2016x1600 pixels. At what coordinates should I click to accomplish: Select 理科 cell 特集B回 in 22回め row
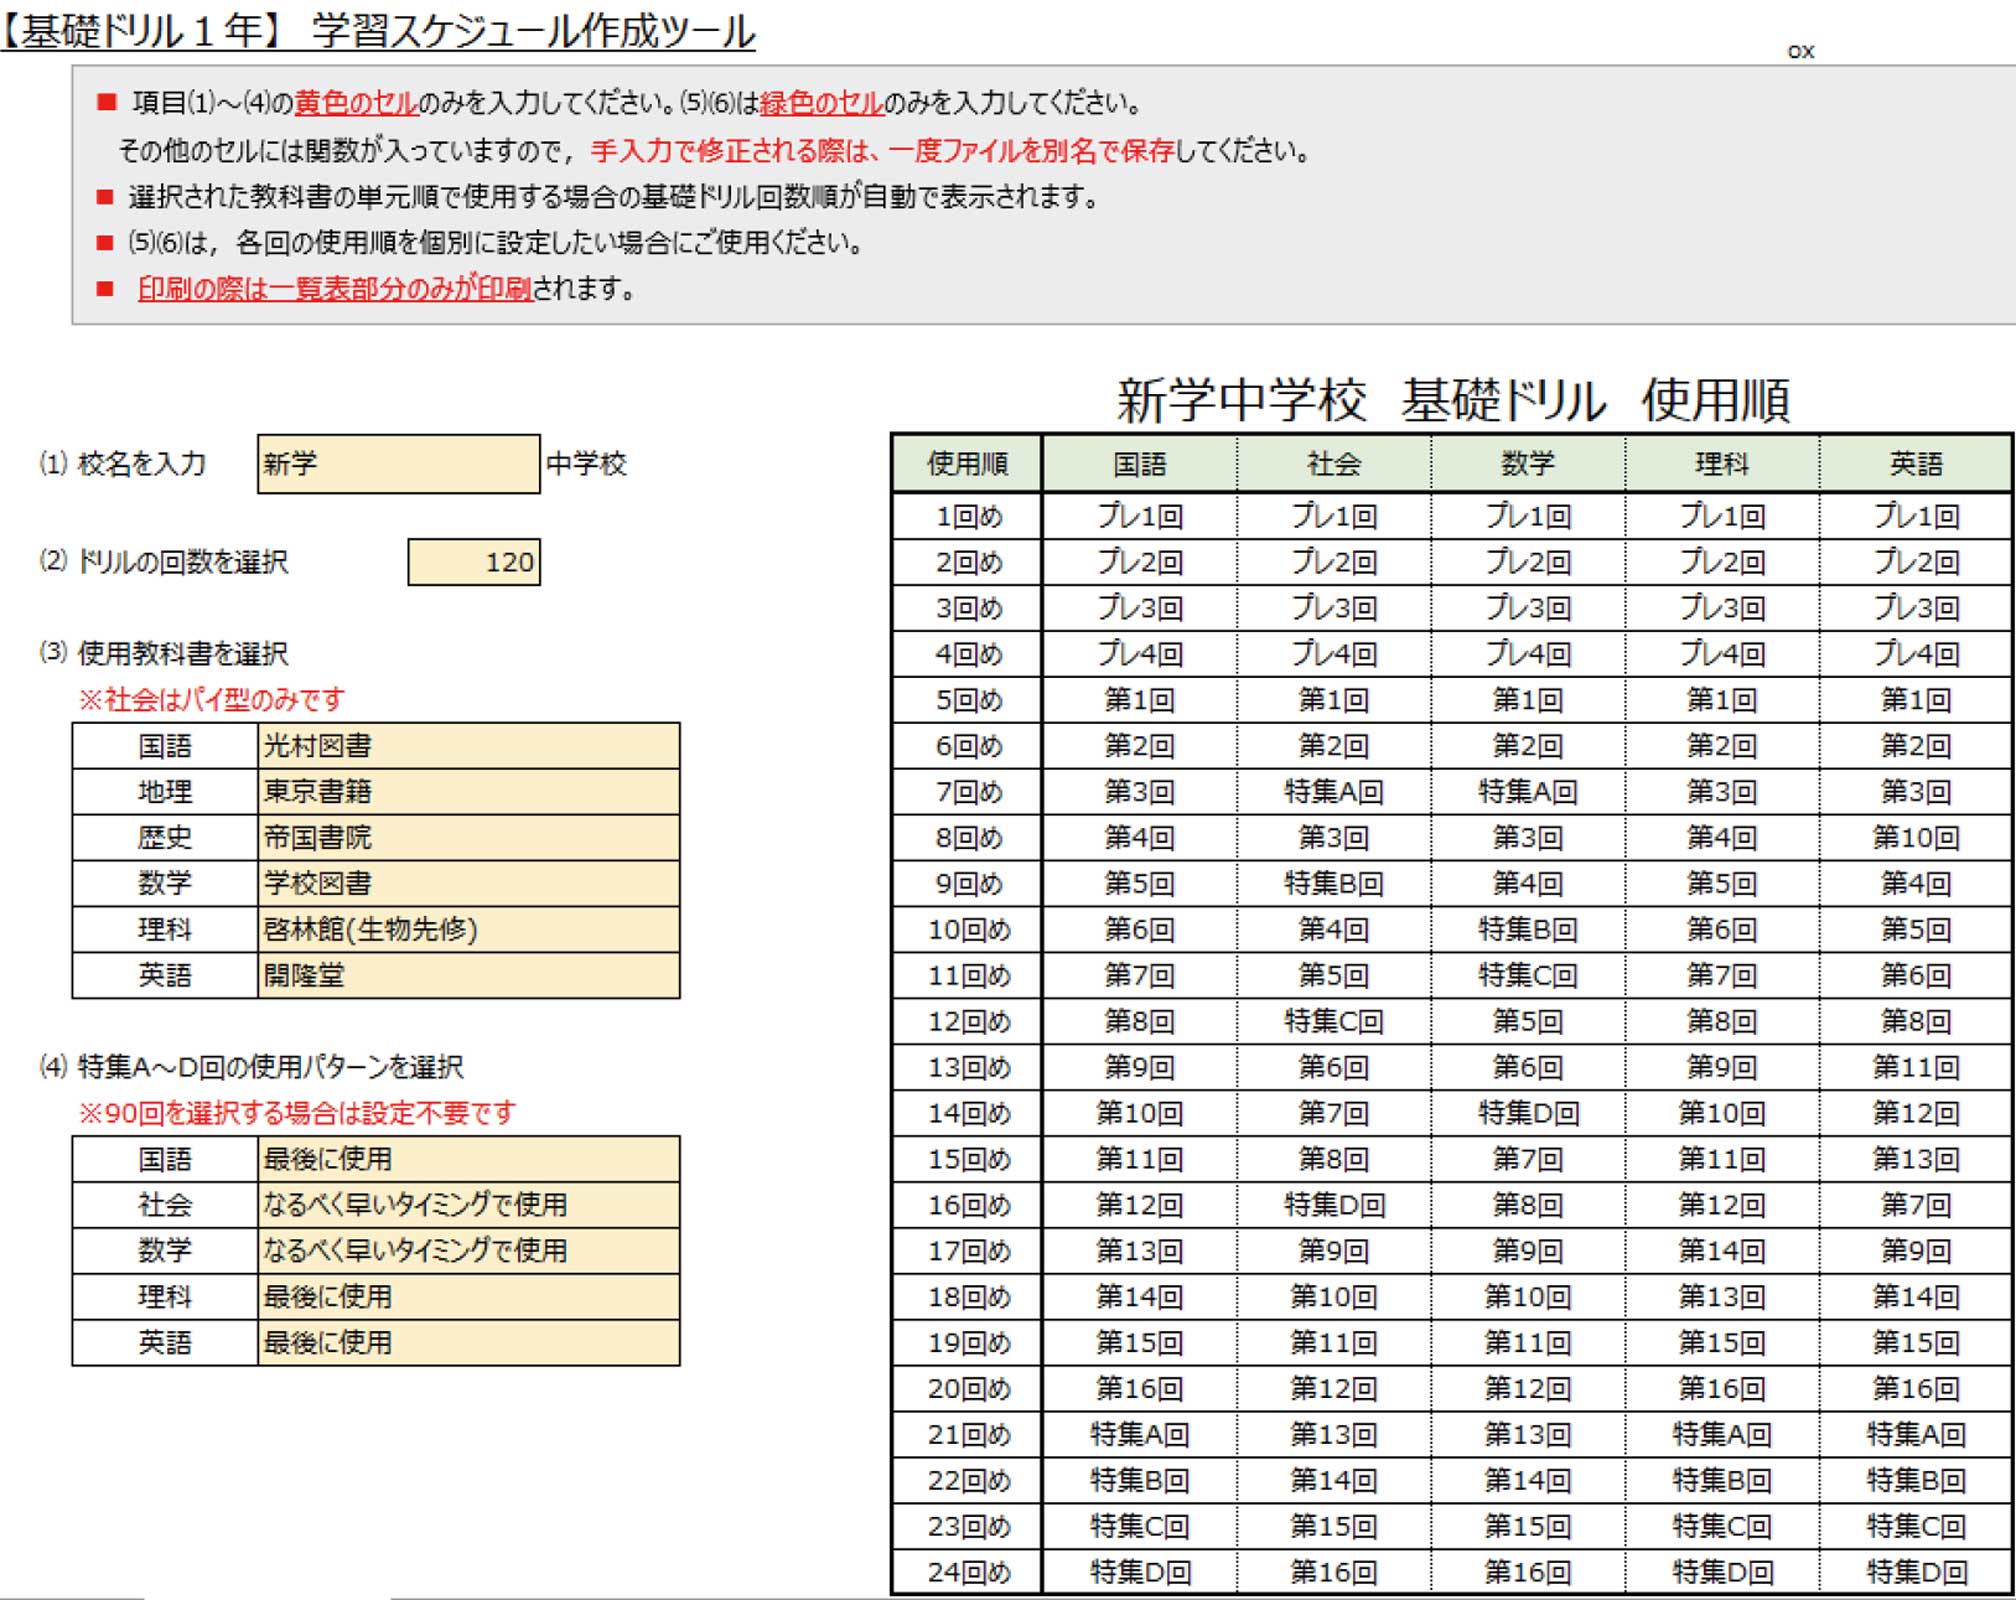point(1722,1481)
